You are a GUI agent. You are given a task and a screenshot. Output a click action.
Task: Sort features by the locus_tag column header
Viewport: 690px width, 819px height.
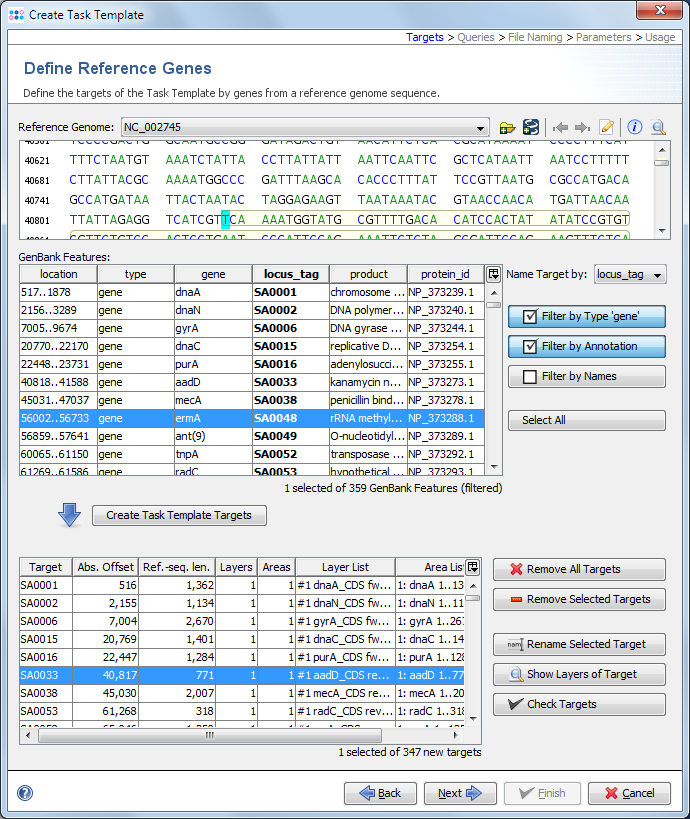point(290,274)
